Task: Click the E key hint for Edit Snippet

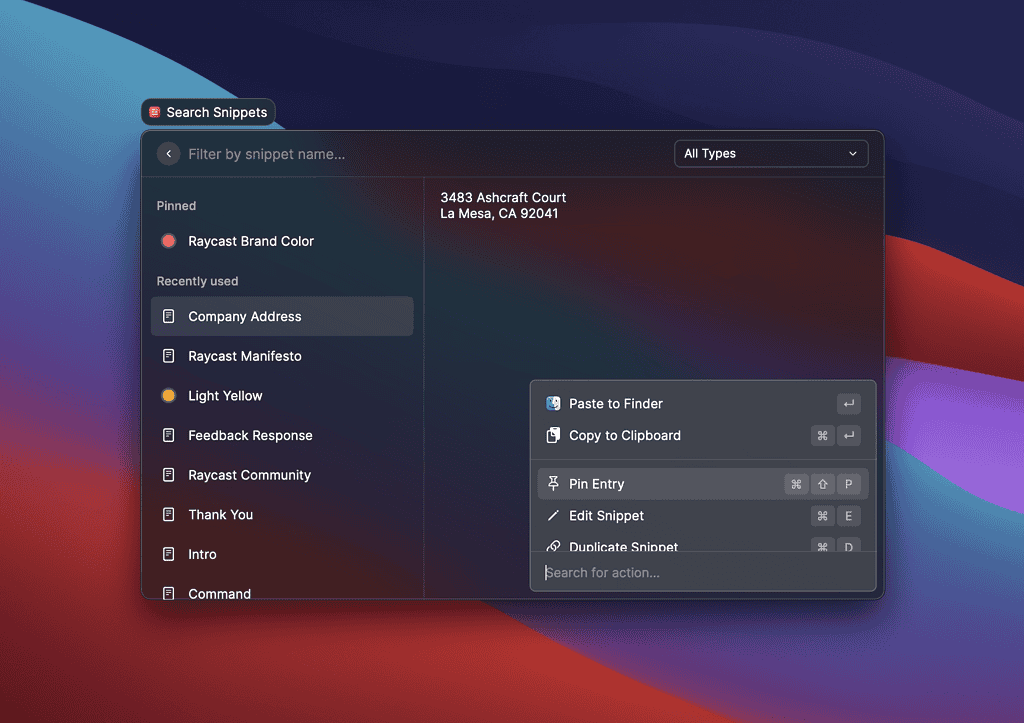Action: pos(848,516)
